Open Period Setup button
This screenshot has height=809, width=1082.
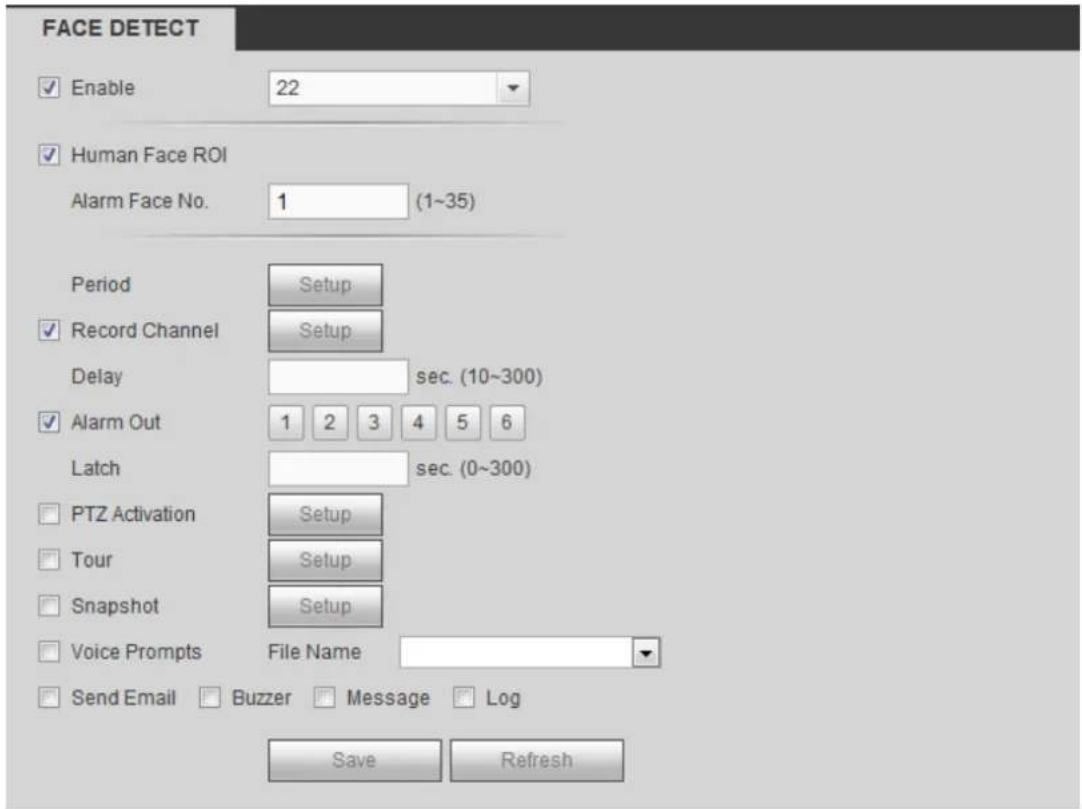[325, 284]
